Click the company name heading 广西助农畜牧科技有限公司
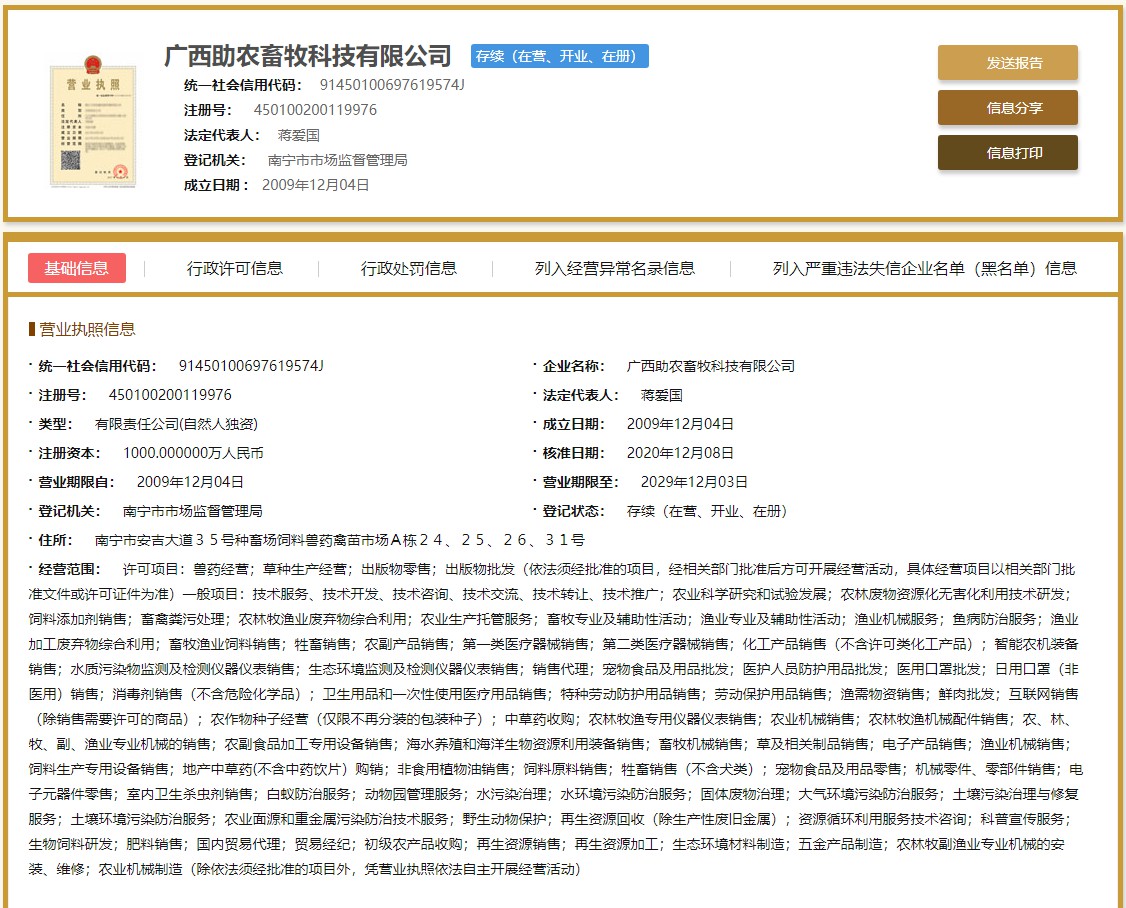1126x908 pixels. [x=308, y=56]
